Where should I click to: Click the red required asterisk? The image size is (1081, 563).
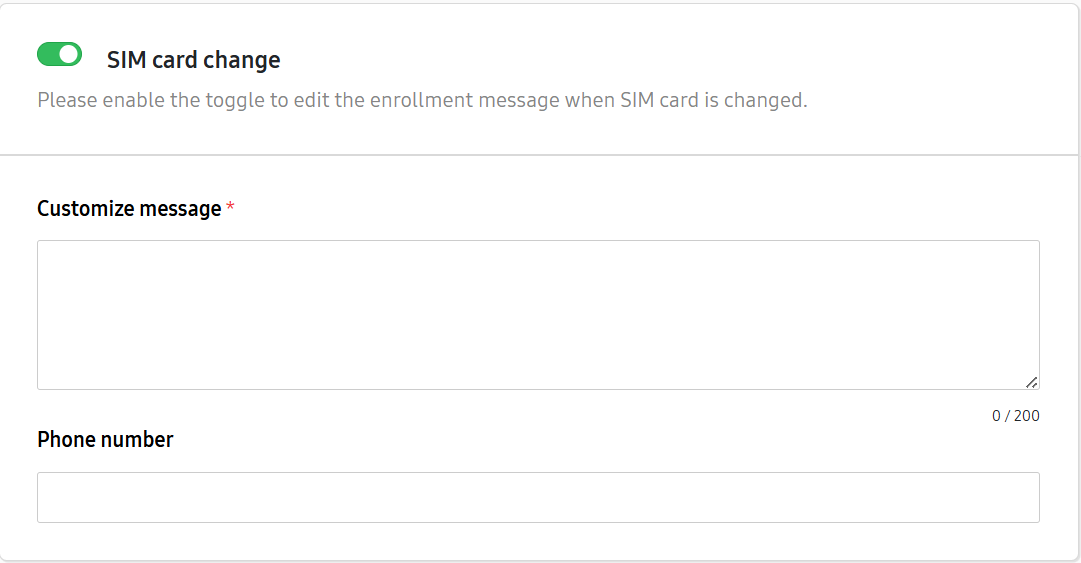pos(230,207)
